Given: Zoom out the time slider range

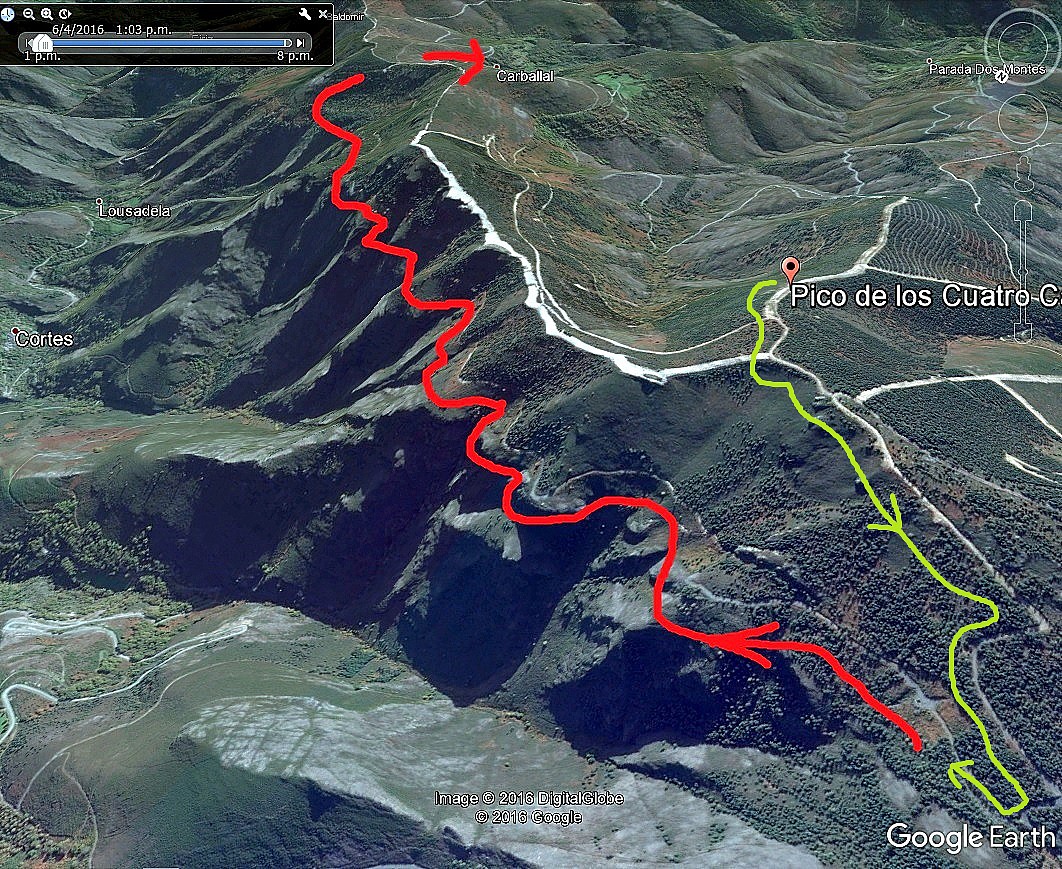Looking at the screenshot, I should 28,14.
